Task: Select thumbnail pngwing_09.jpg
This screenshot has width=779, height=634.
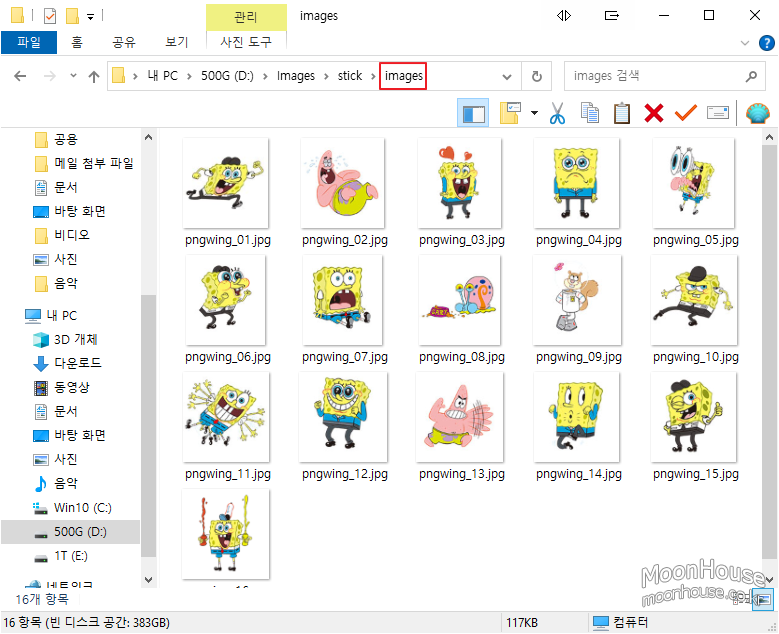Action: pyautogui.click(x=577, y=300)
